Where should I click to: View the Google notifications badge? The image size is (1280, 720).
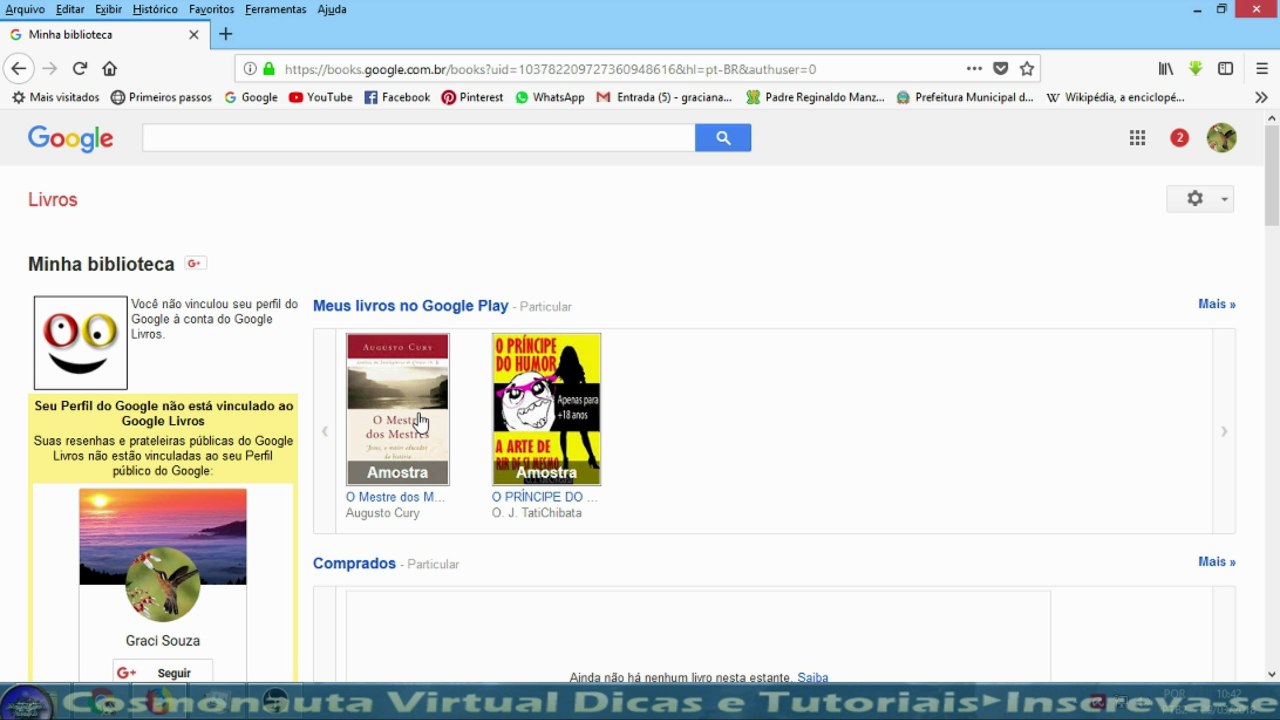tap(1179, 138)
